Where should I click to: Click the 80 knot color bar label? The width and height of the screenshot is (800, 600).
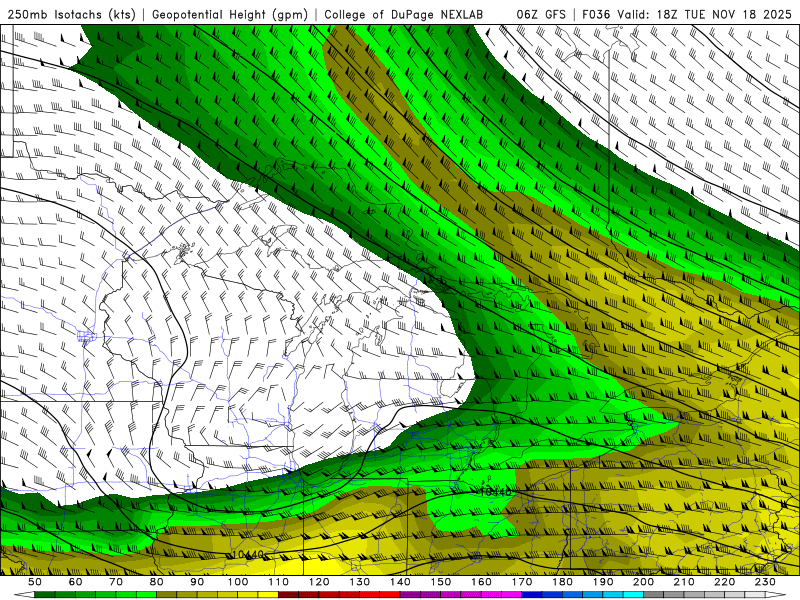157,582
